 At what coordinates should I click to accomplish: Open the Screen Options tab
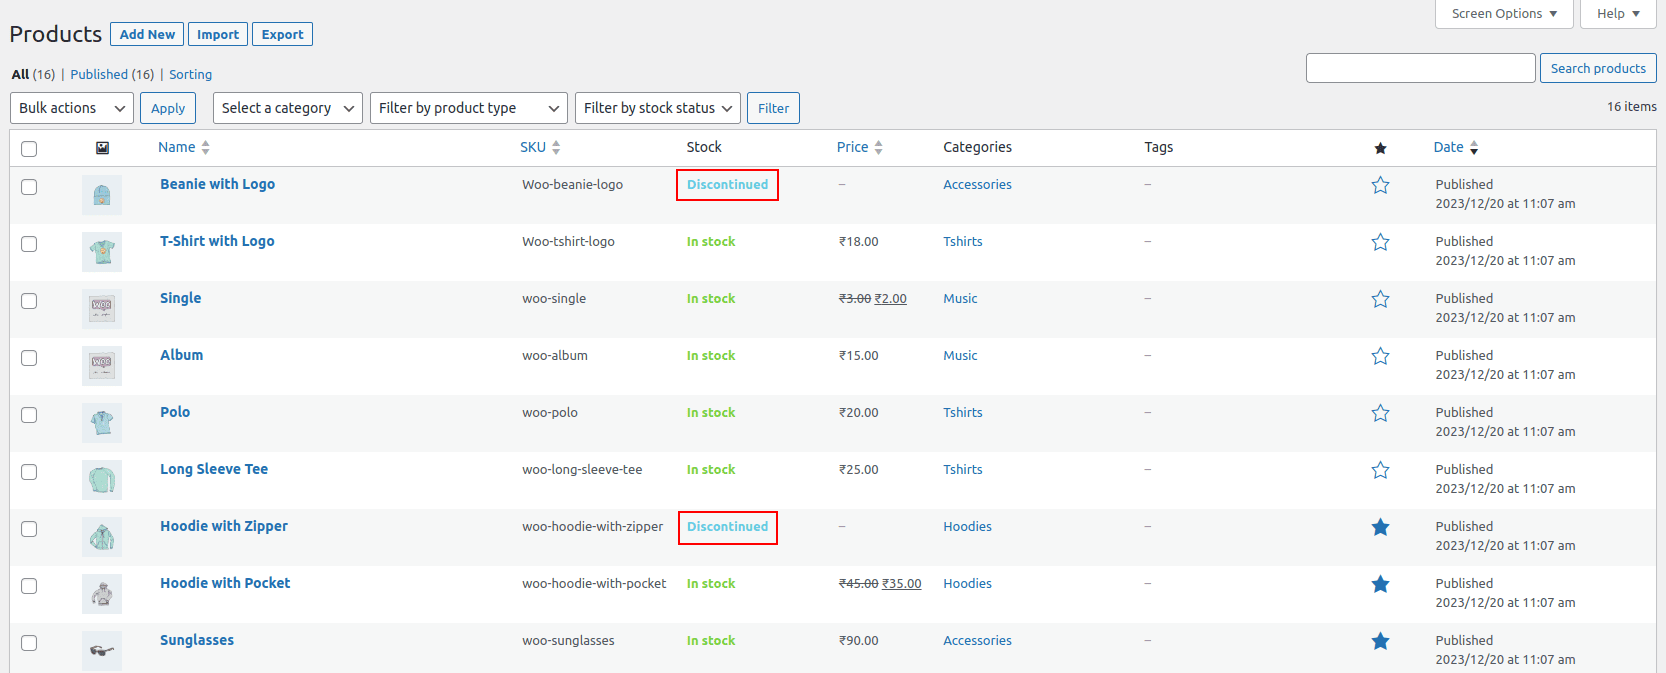click(x=1503, y=14)
